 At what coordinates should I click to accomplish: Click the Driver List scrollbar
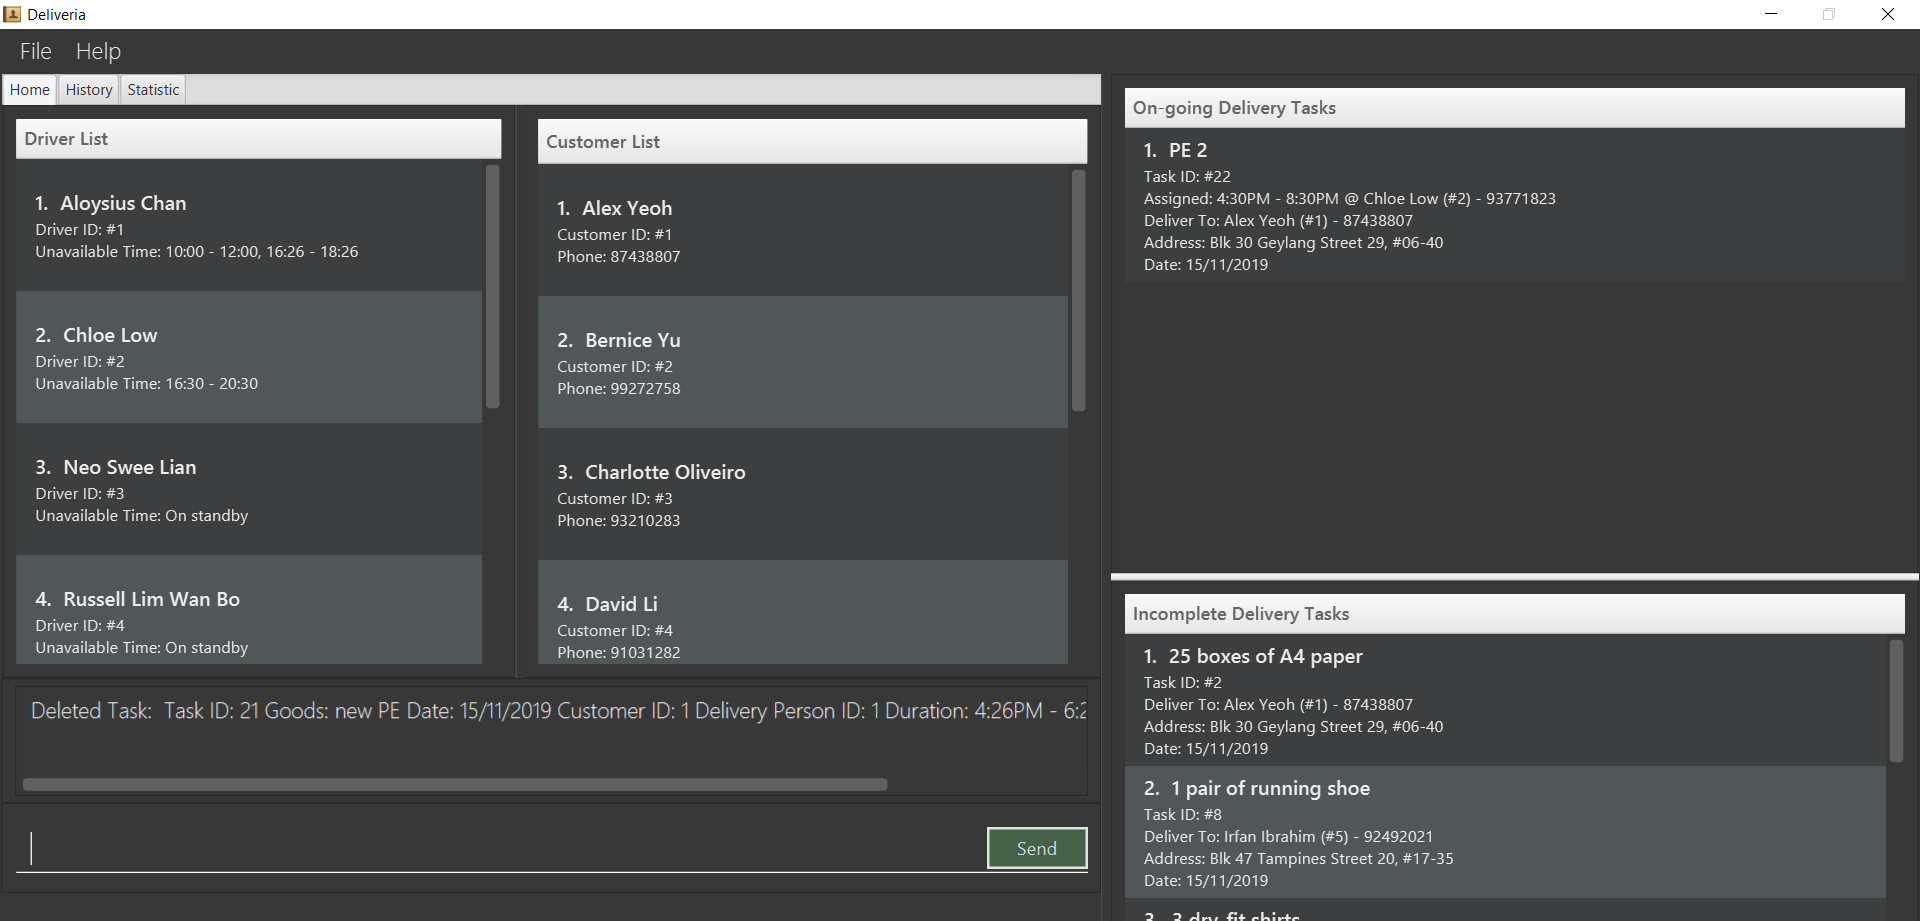[x=492, y=286]
